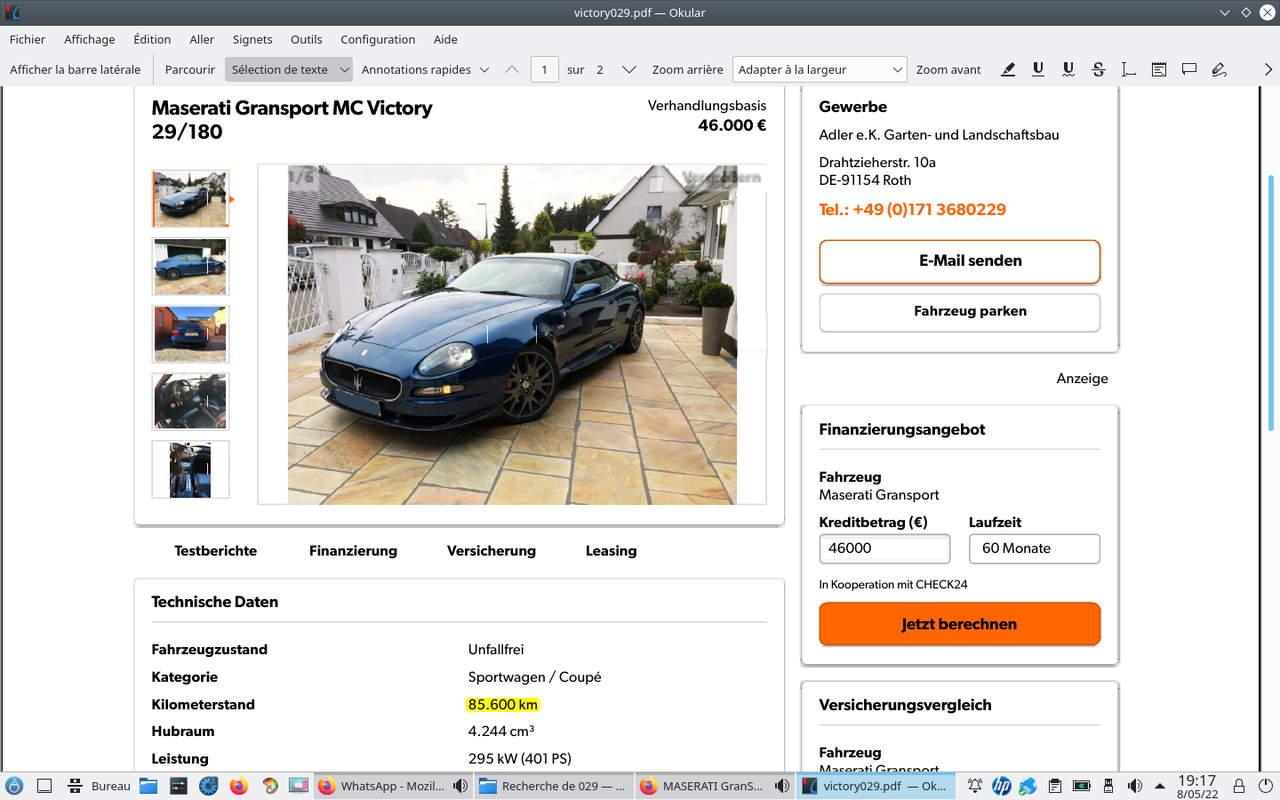Open the Aller menu
Viewport: 1280px width, 800px height.
[202, 40]
